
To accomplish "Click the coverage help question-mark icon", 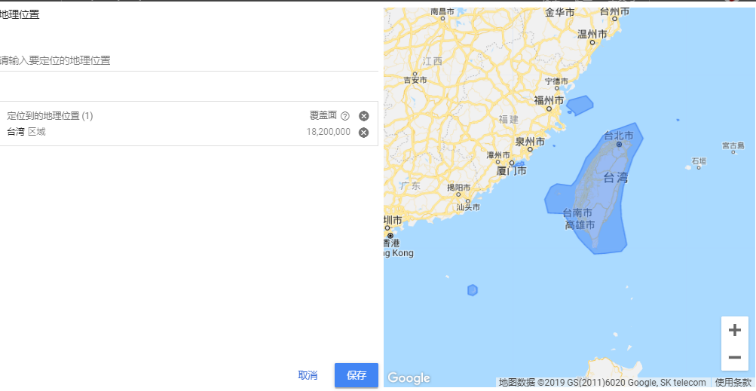I will pyautogui.click(x=345, y=116).
